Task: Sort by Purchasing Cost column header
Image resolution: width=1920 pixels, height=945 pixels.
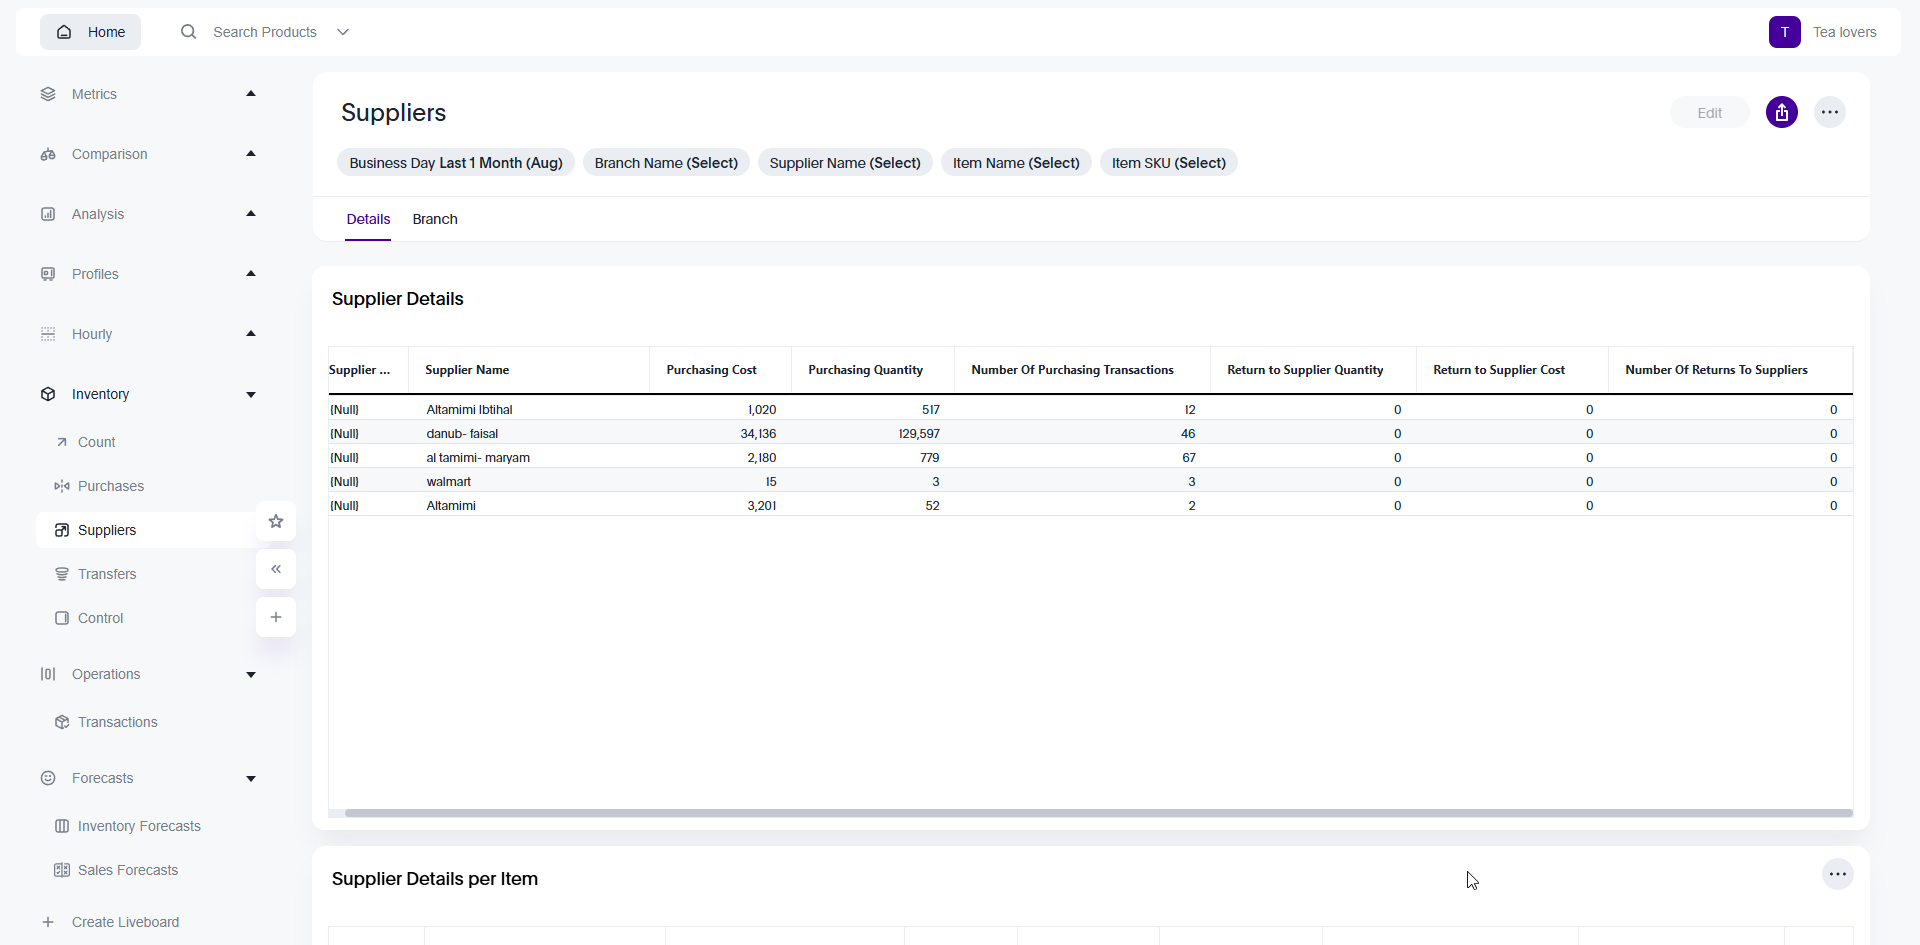Action: [711, 370]
